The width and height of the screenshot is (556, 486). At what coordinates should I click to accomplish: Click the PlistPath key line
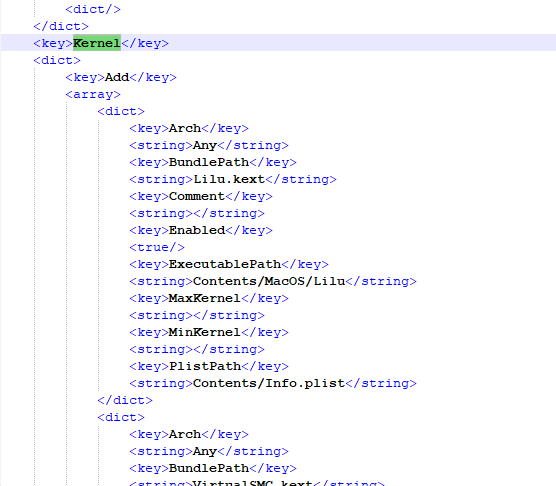coord(209,367)
